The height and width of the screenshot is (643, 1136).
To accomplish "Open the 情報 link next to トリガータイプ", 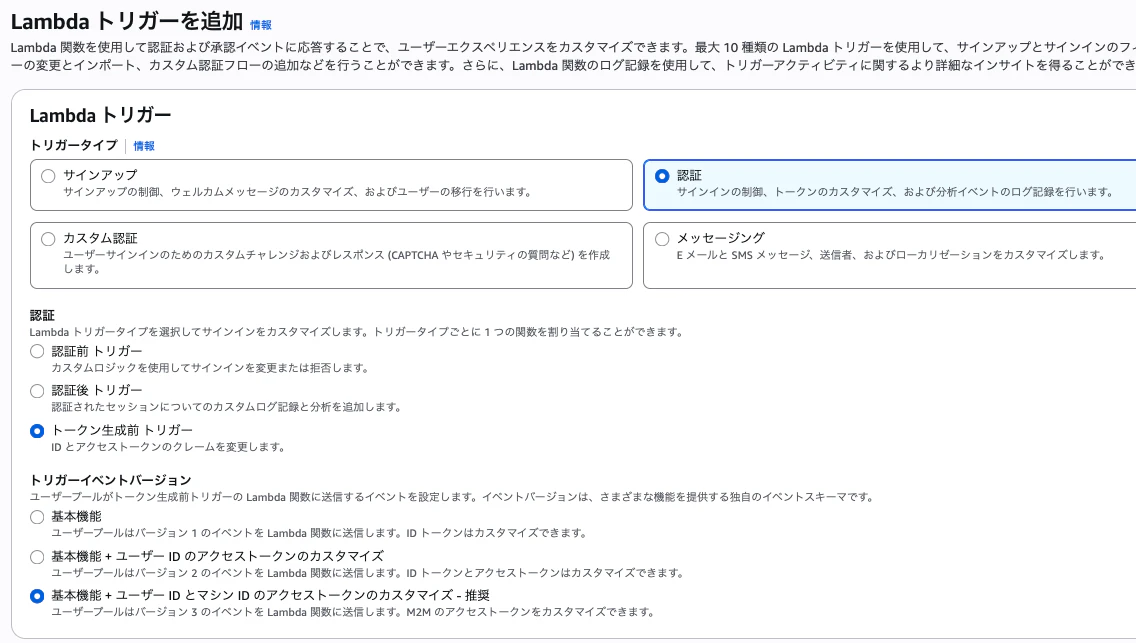I will point(142,147).
